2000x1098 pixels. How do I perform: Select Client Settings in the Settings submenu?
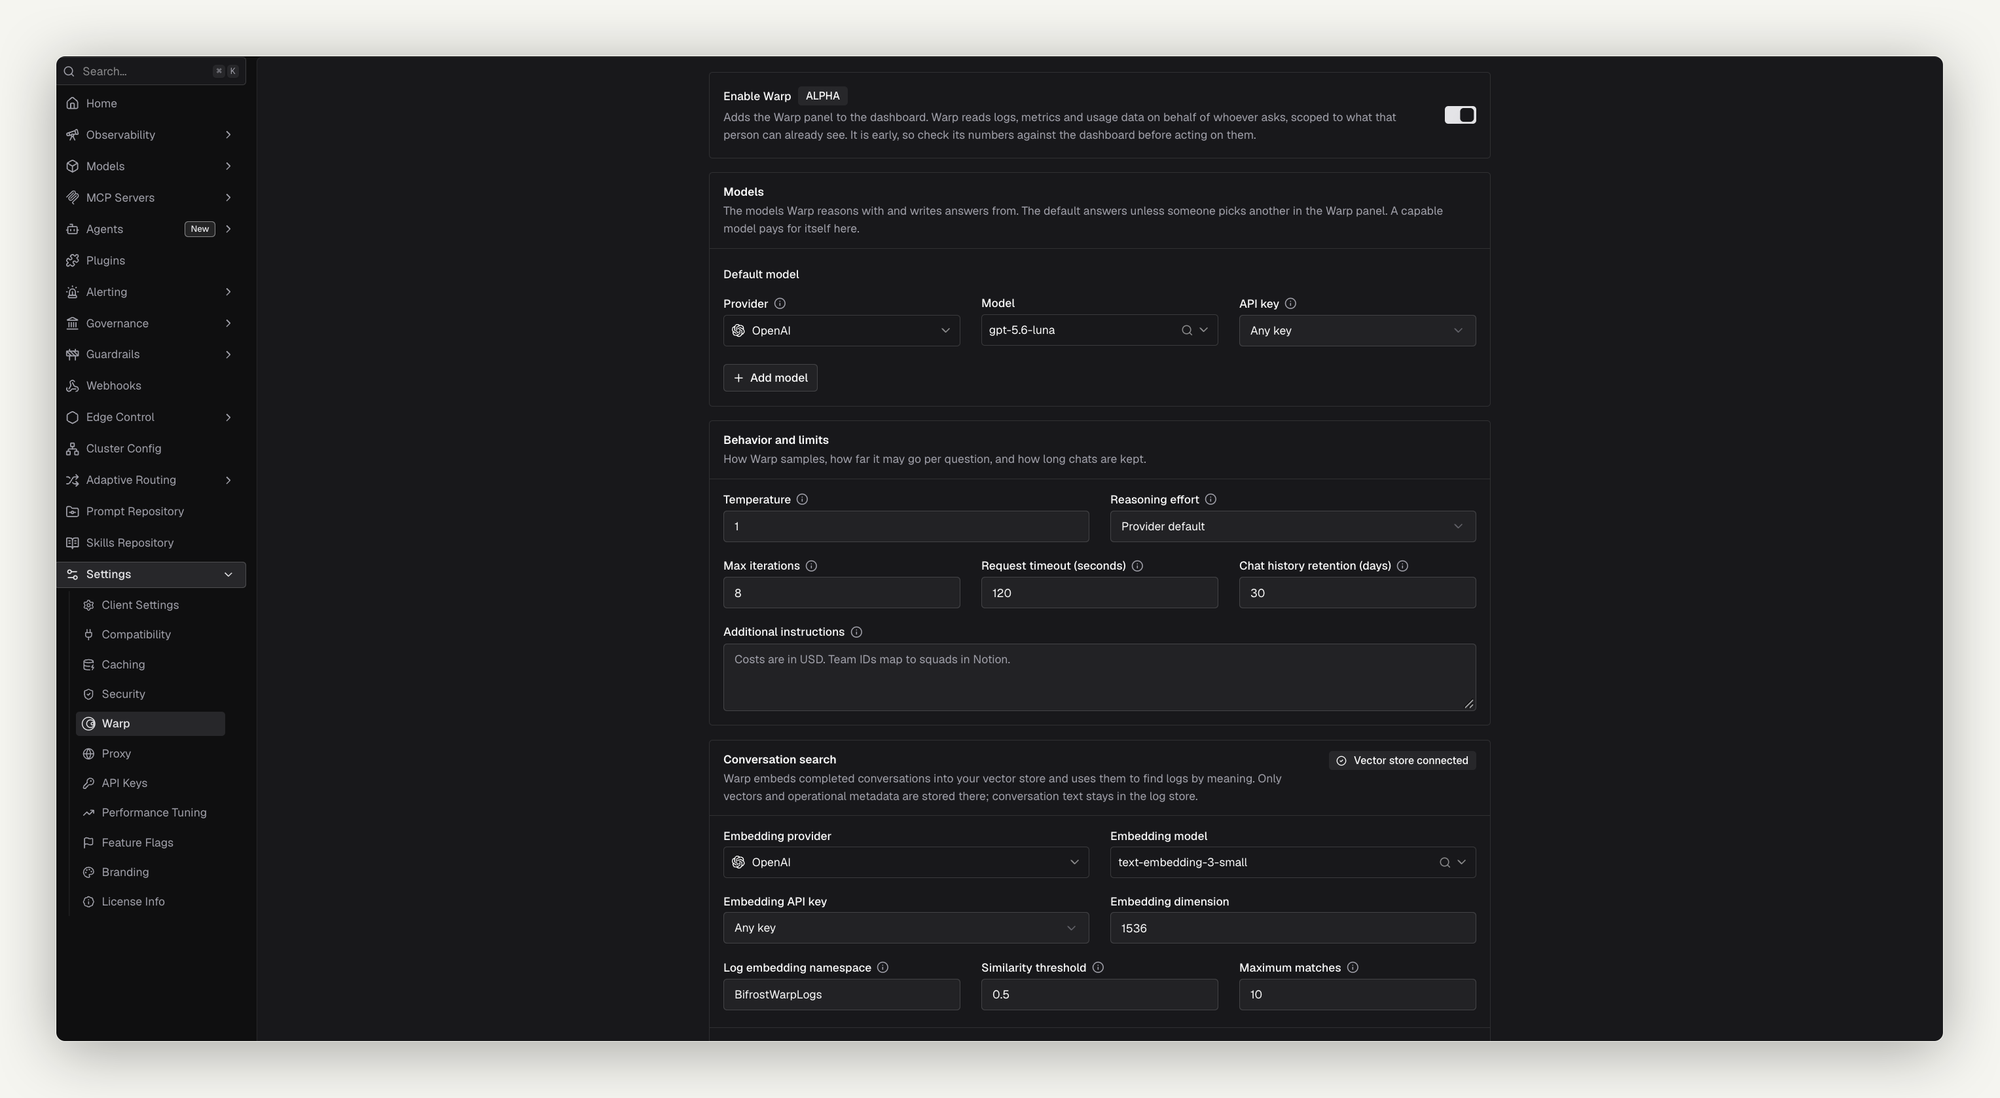point(150,606)
